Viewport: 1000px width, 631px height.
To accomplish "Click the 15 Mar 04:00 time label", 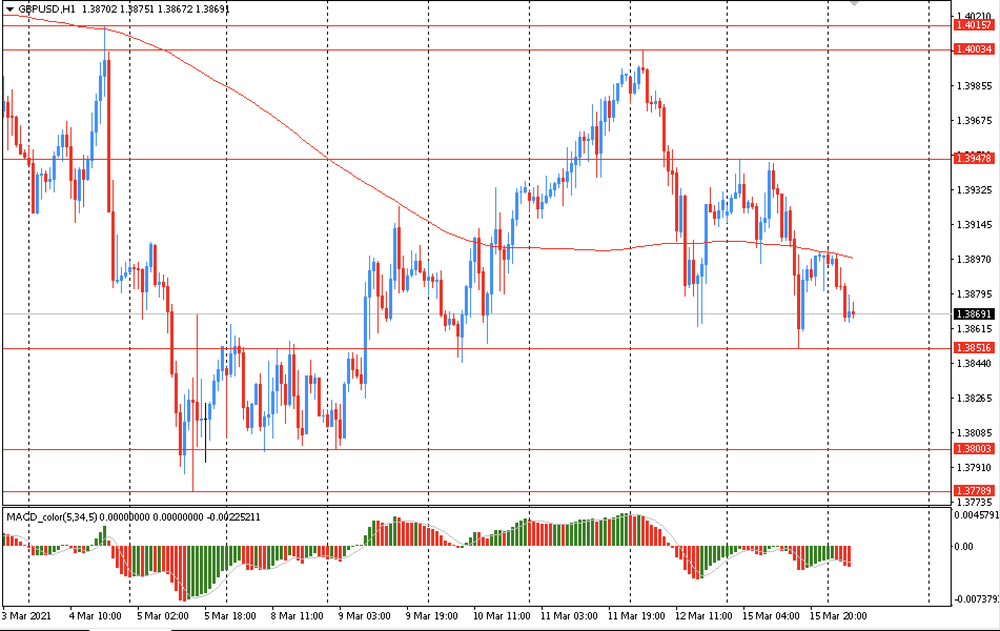I will coord(771,616).
